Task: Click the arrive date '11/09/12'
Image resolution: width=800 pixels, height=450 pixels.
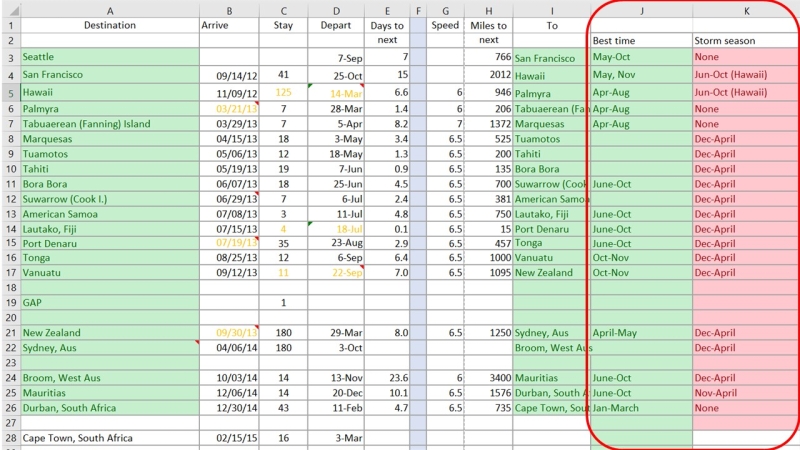Action: click(x=229, y=93)
